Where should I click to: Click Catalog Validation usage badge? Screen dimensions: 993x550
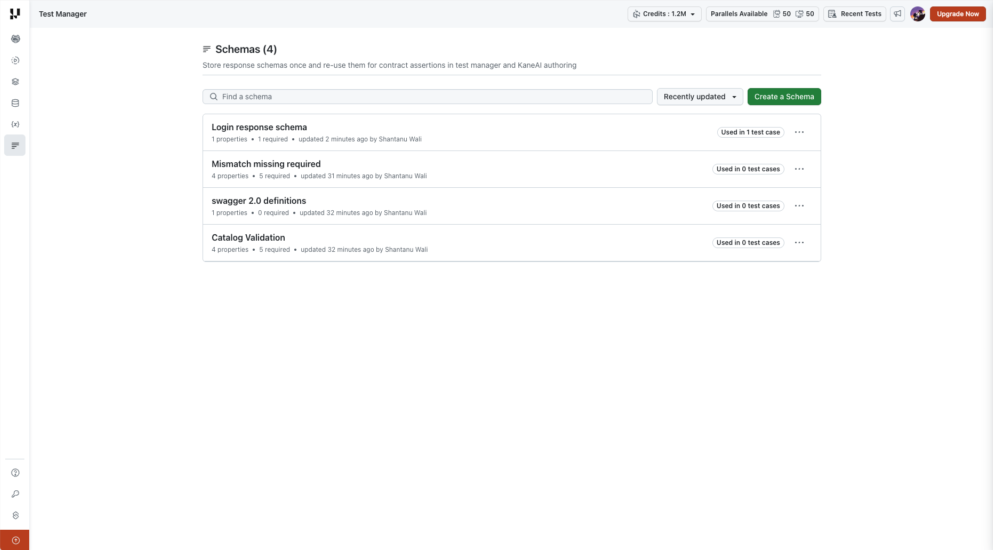(x=748, y=243)
